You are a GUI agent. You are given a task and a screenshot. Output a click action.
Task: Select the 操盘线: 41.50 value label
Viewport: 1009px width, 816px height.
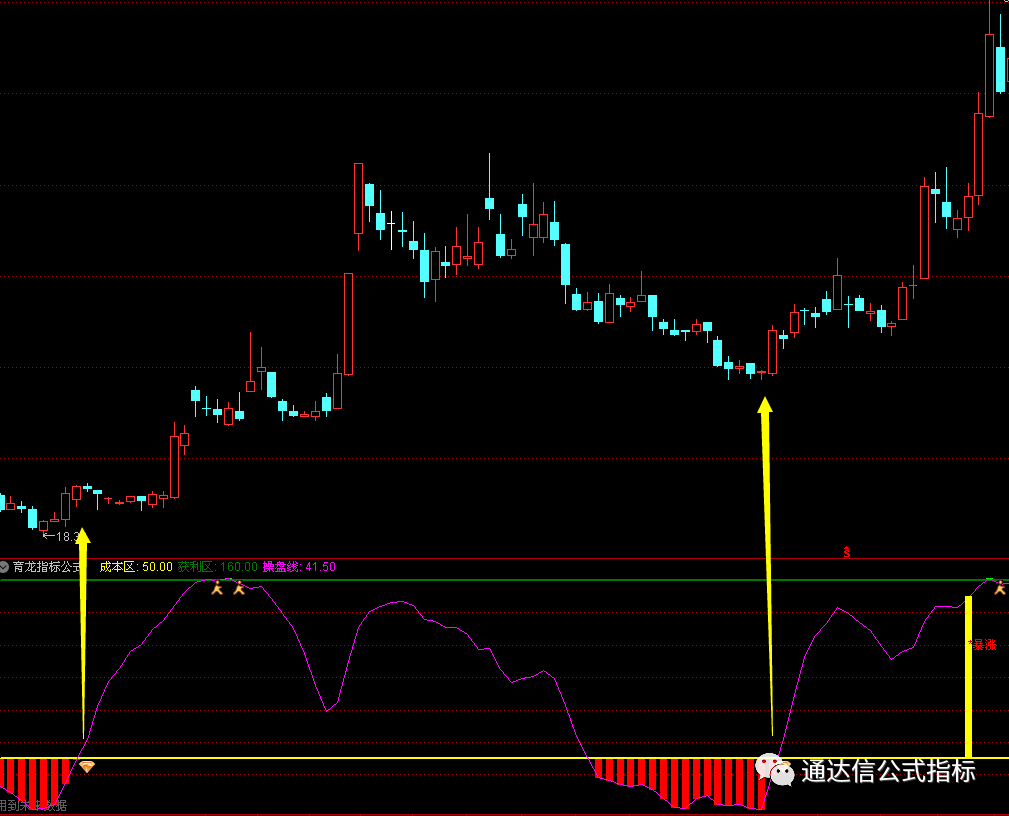(x=299, y=567)
